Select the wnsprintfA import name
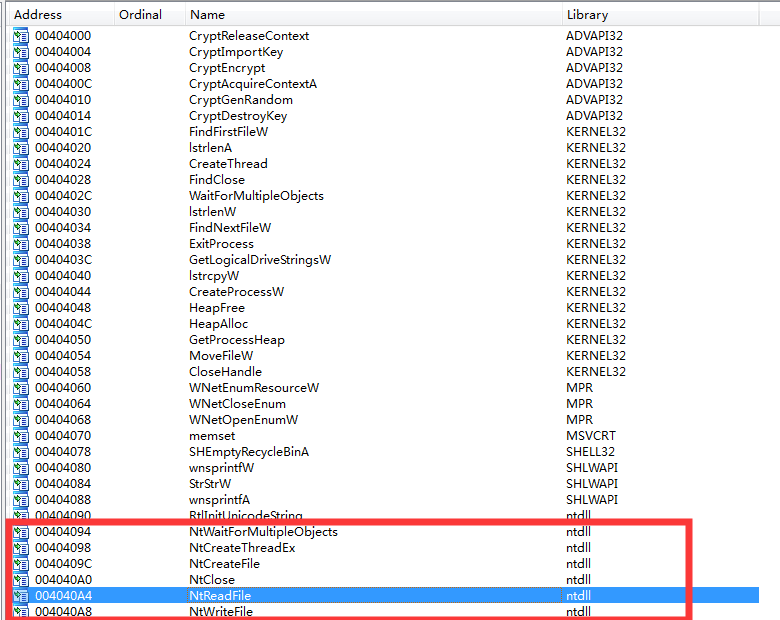 pyautogui.click(x=219, y=500)
